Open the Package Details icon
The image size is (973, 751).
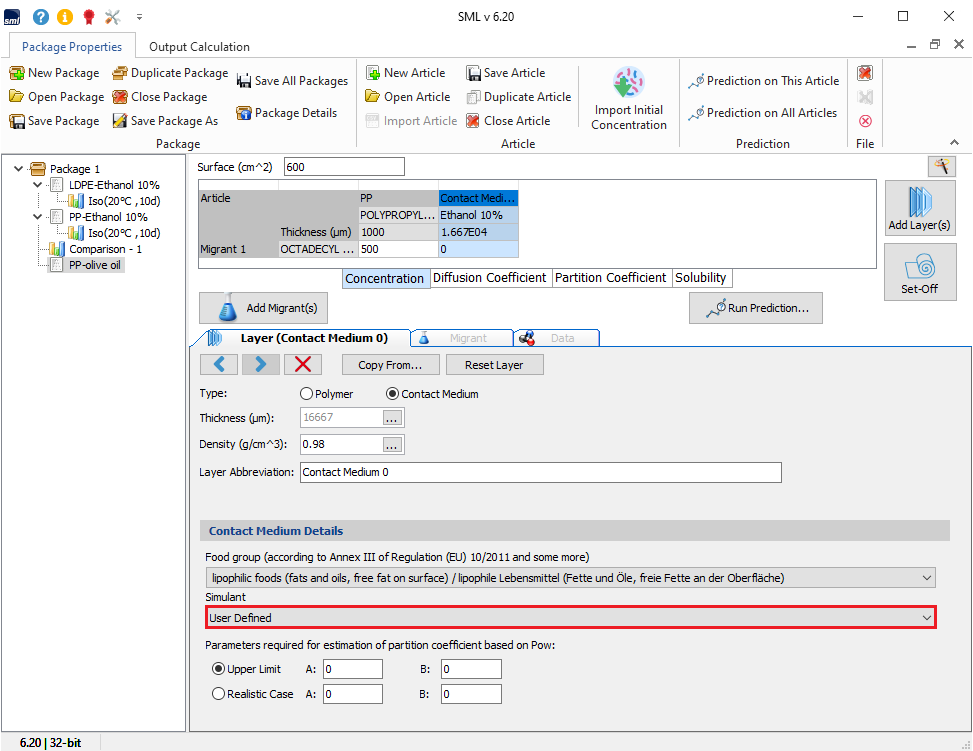pos(243,113)
